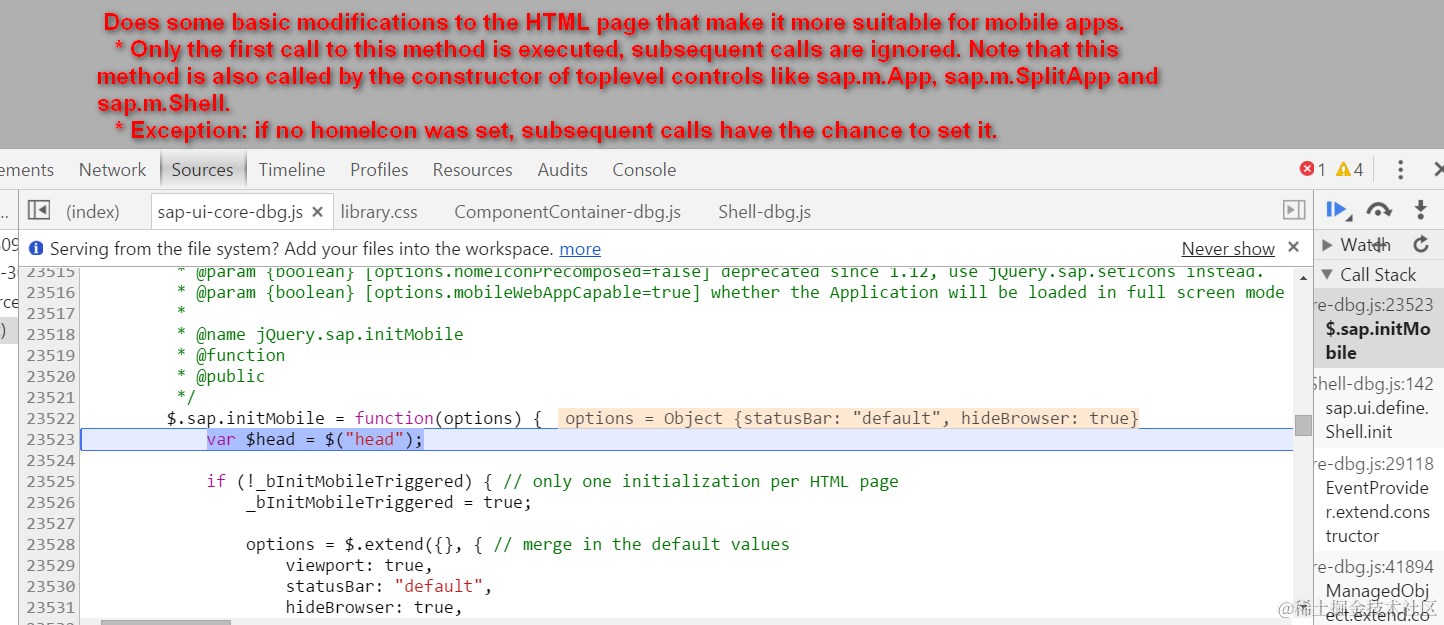Open the library.css file tab
Screen dimensions: 1444x625
pos(379,212)
